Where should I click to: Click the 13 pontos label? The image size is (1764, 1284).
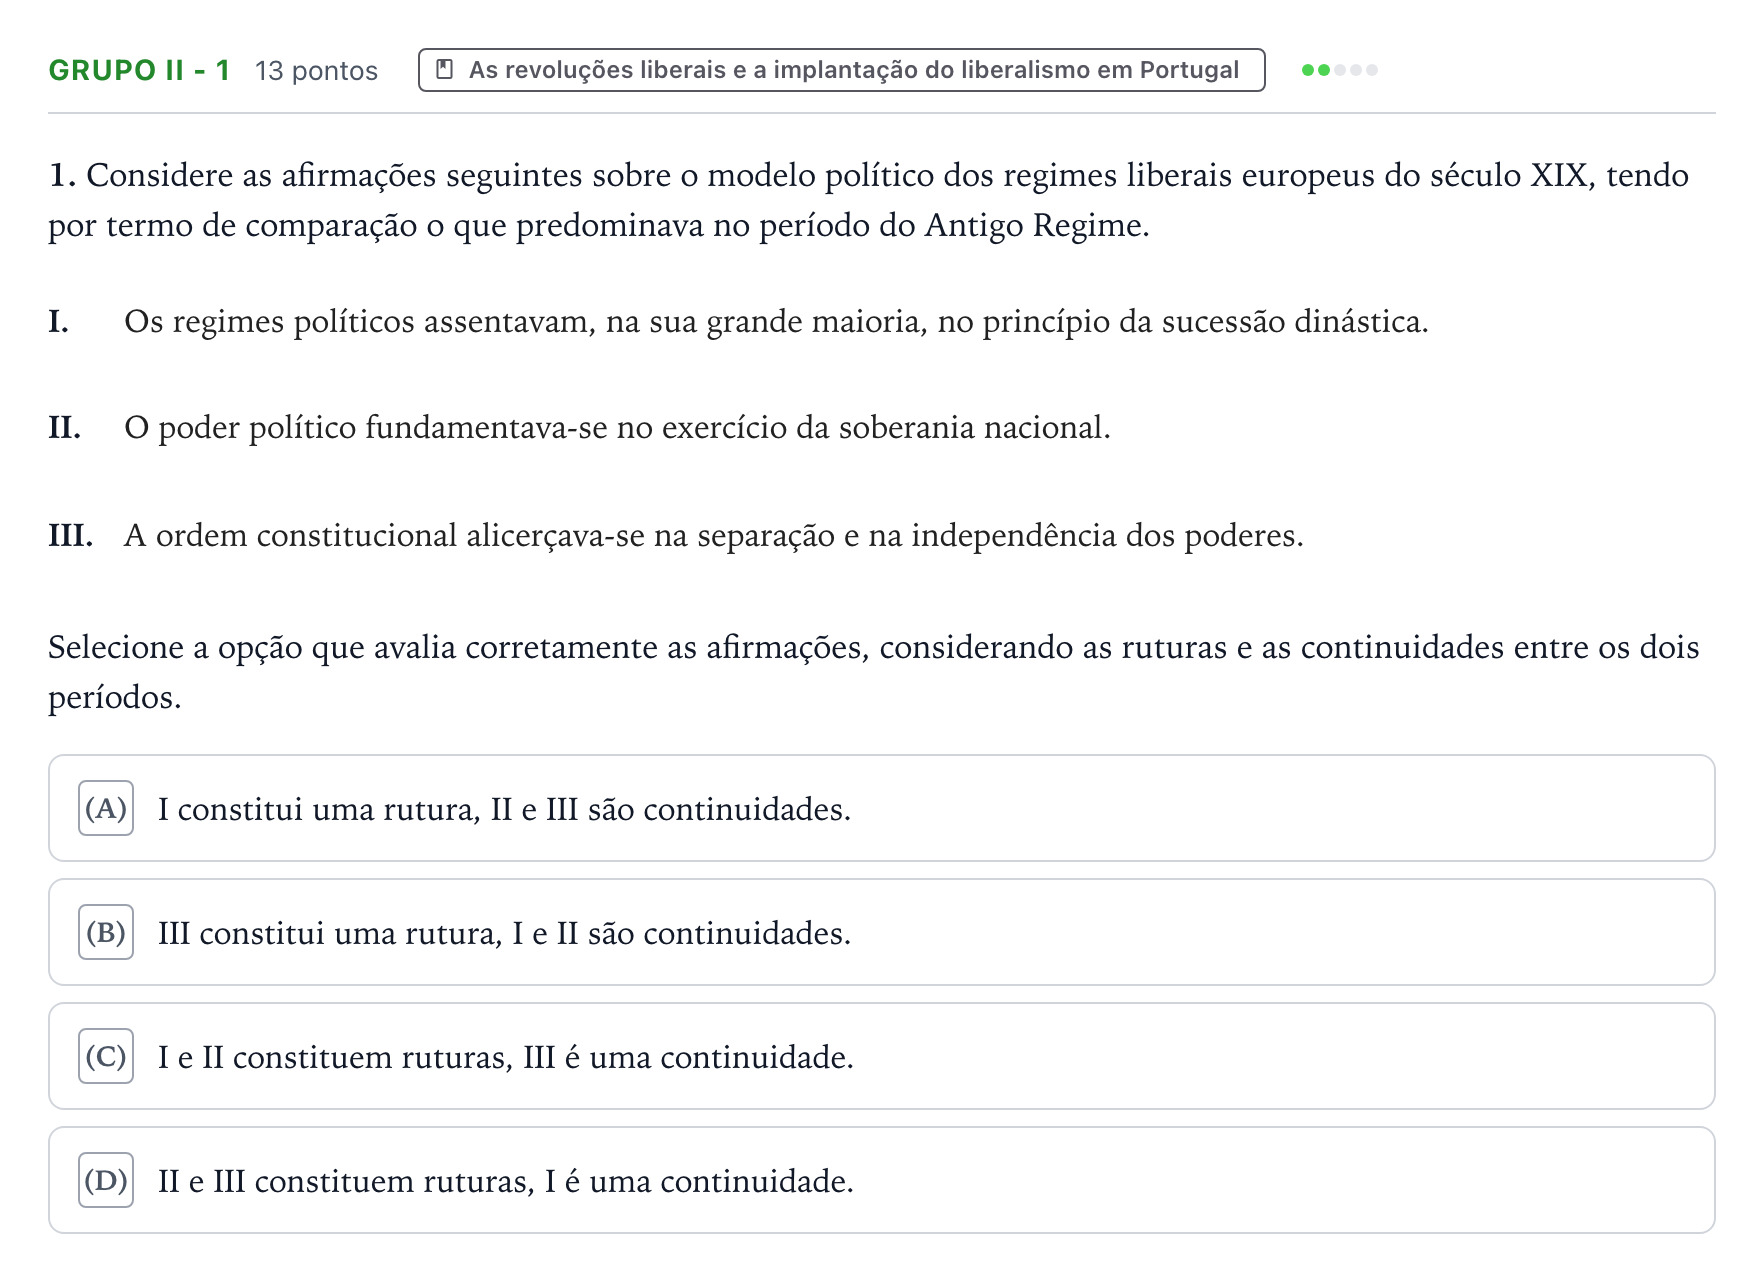316,71
